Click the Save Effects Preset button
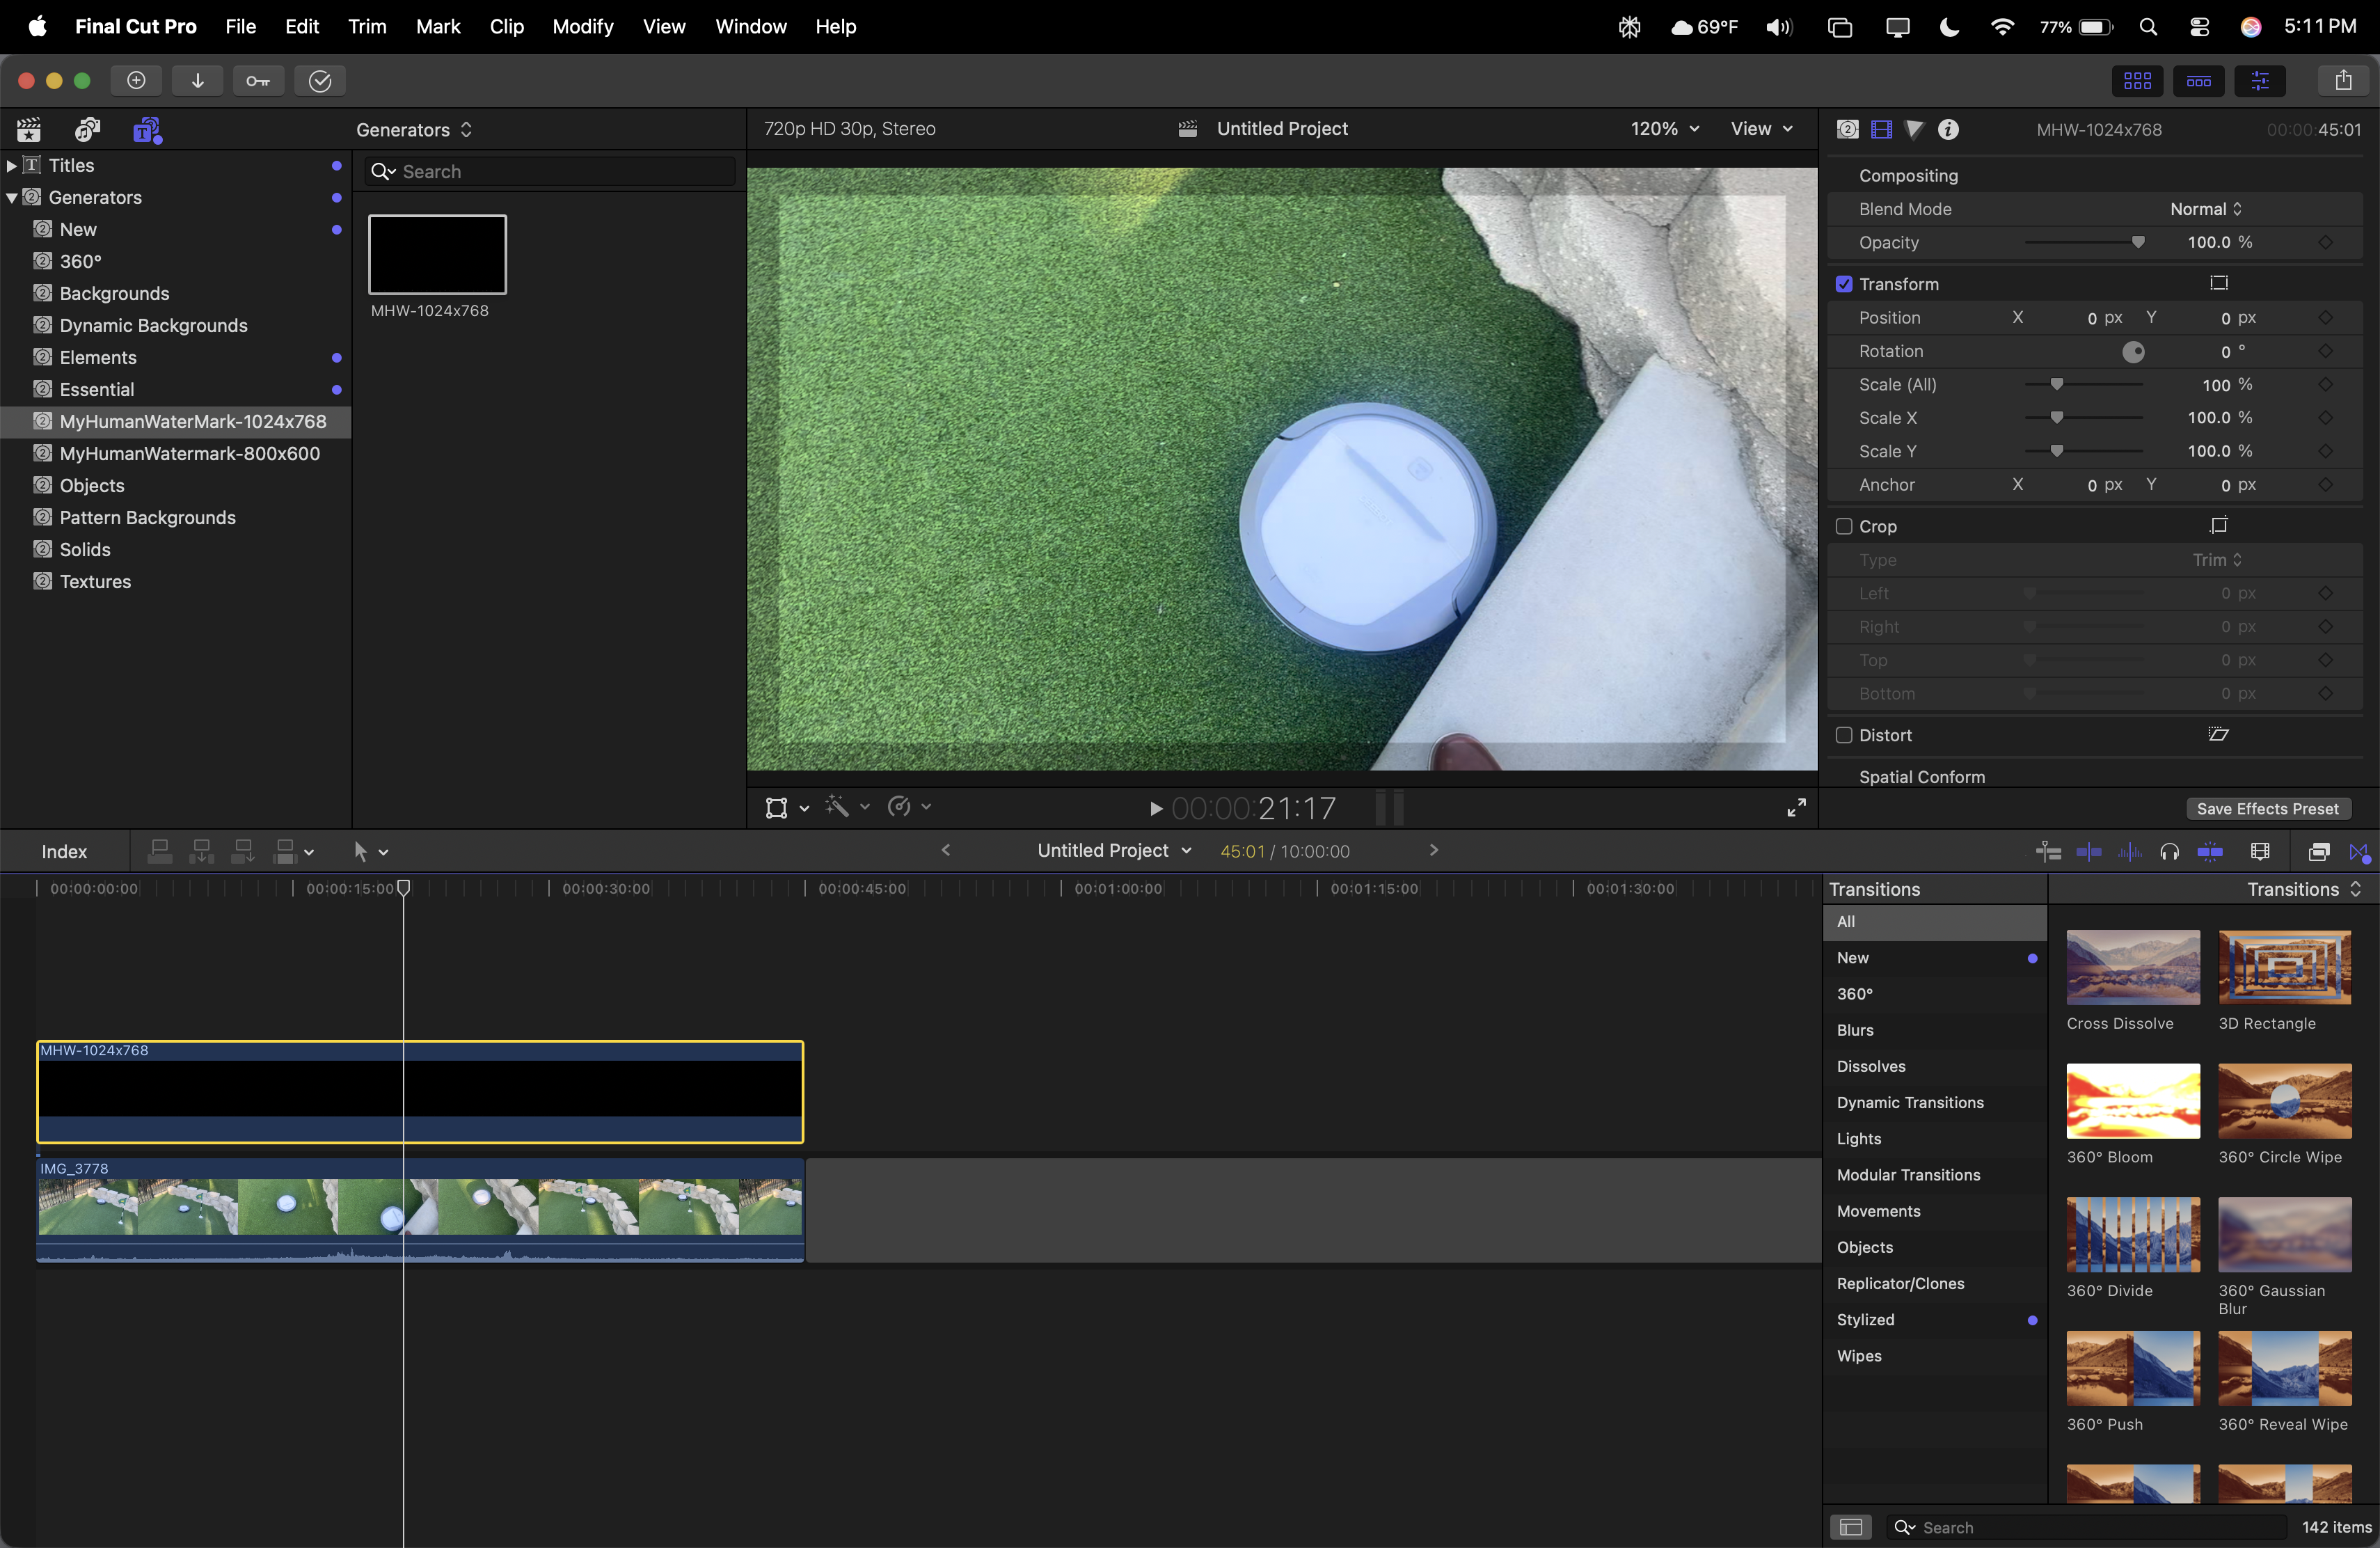Screen dimensions: 2380x1548 click(2267, 808)
